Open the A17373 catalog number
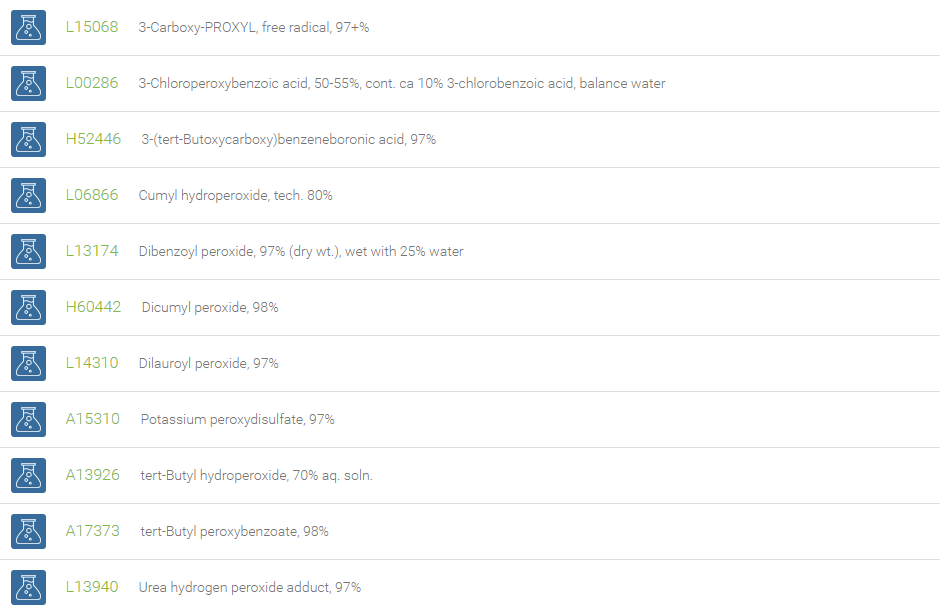The image size is (940, 613). 92,531
